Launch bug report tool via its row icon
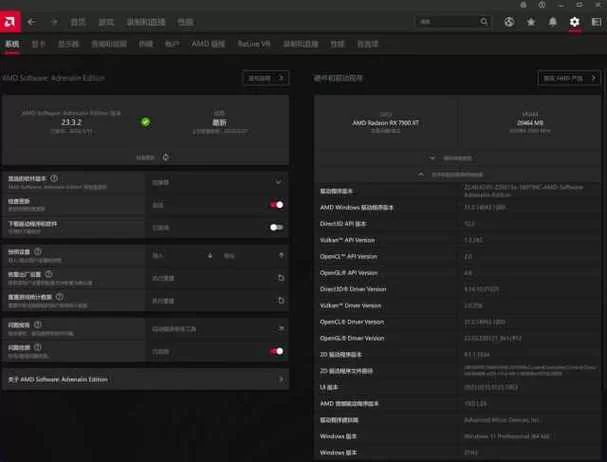 tap(281, 328)
